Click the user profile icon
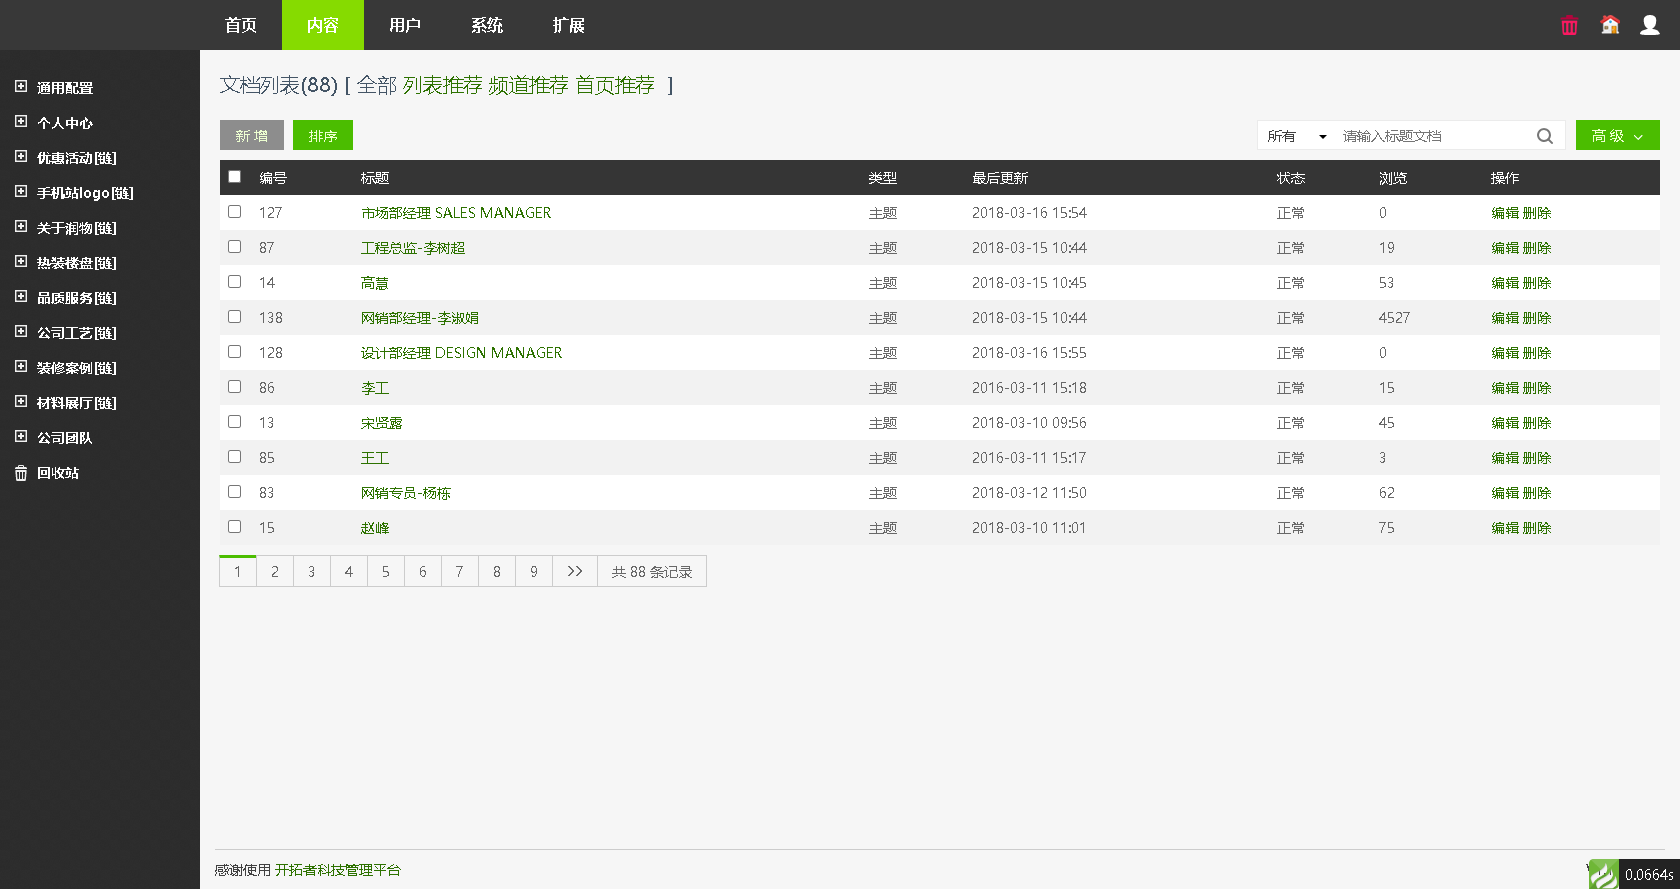The image size is (1680, 889). [1650, 25]
